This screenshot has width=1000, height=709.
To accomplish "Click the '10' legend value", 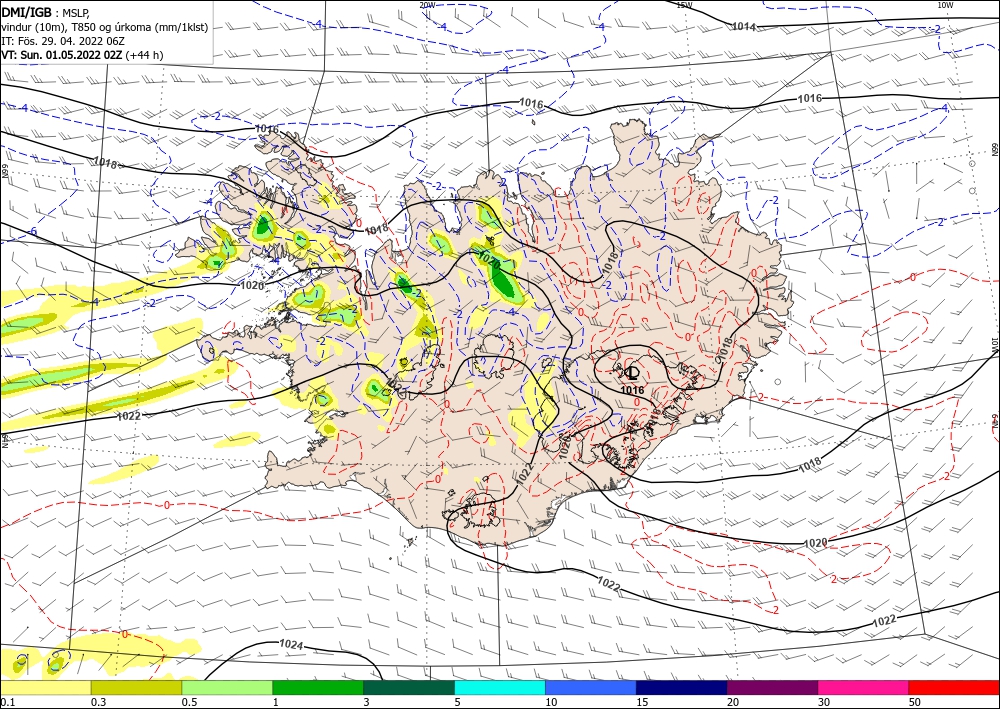I will coord(551,702).
